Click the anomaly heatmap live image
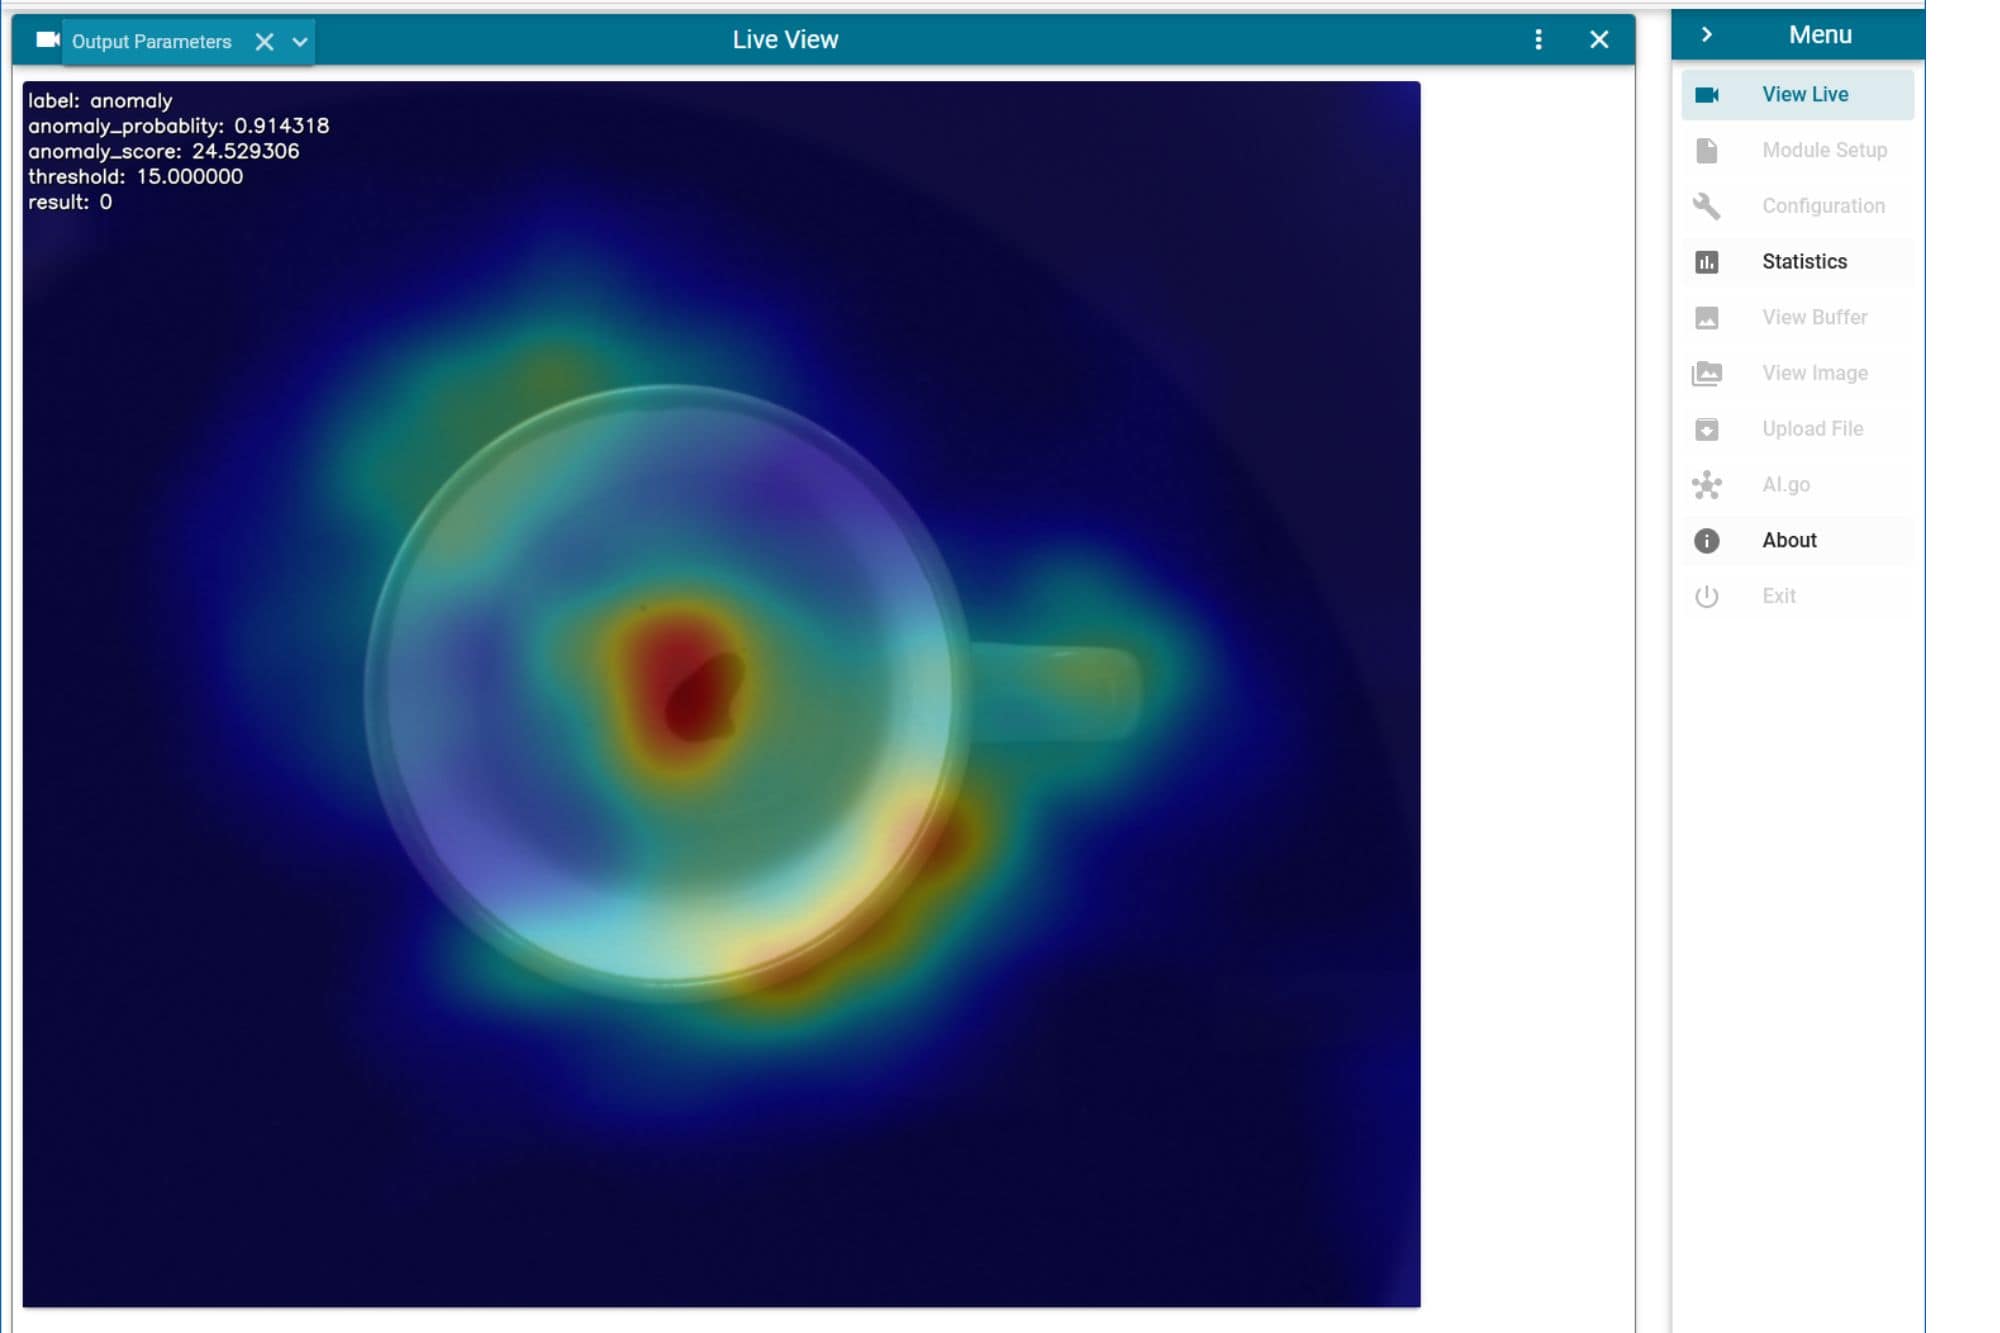 coord(720,693)
